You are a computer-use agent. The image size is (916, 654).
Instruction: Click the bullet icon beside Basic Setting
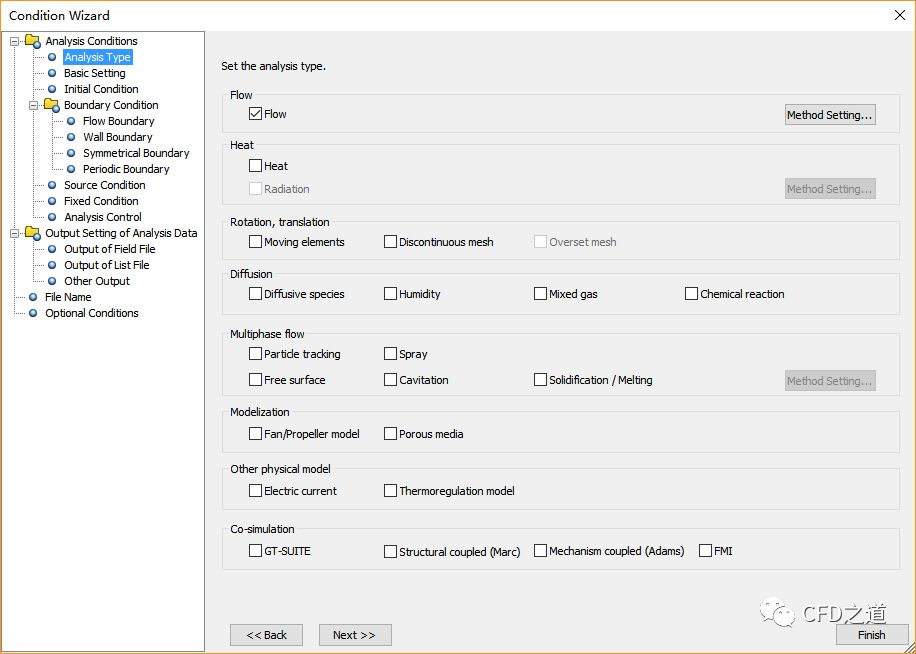[52, 73]
